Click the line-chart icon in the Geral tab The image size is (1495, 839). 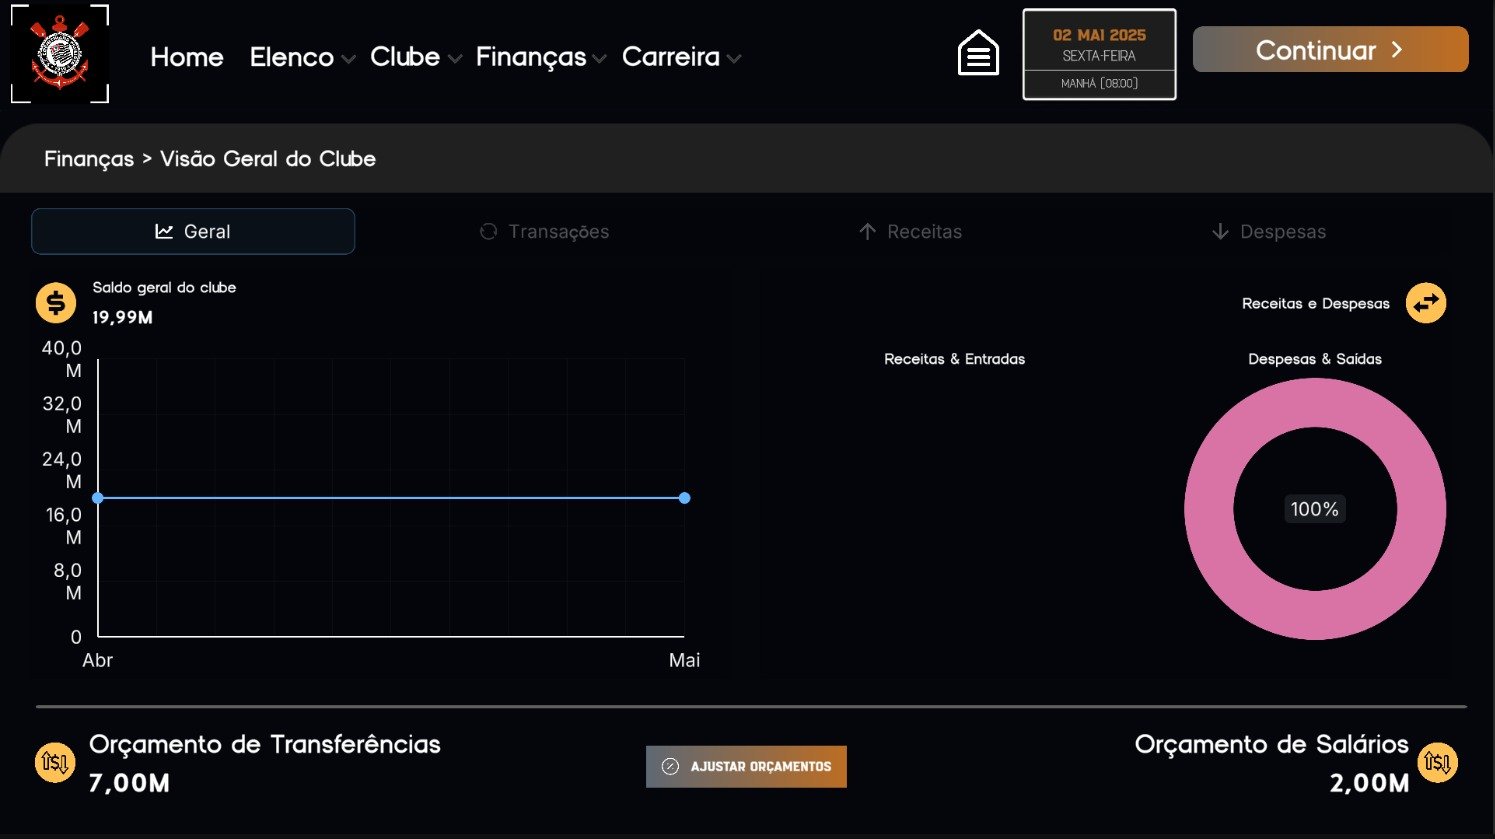point(166,231)
